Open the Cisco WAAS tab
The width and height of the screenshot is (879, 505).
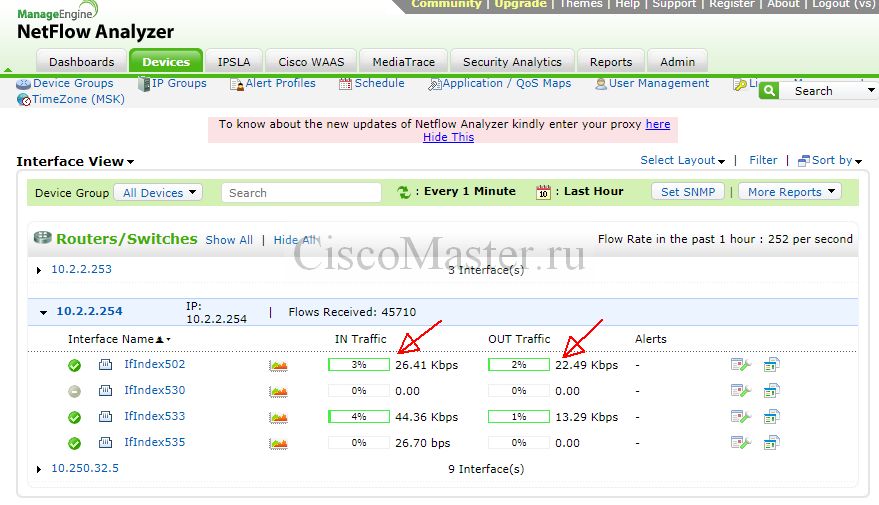(x=311, y=62)
